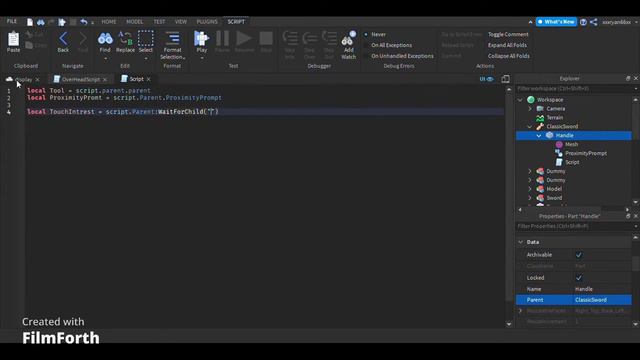640x360 pixels.
Task: Toggle UI visibility eye button
Action: (x=487, y=79)
